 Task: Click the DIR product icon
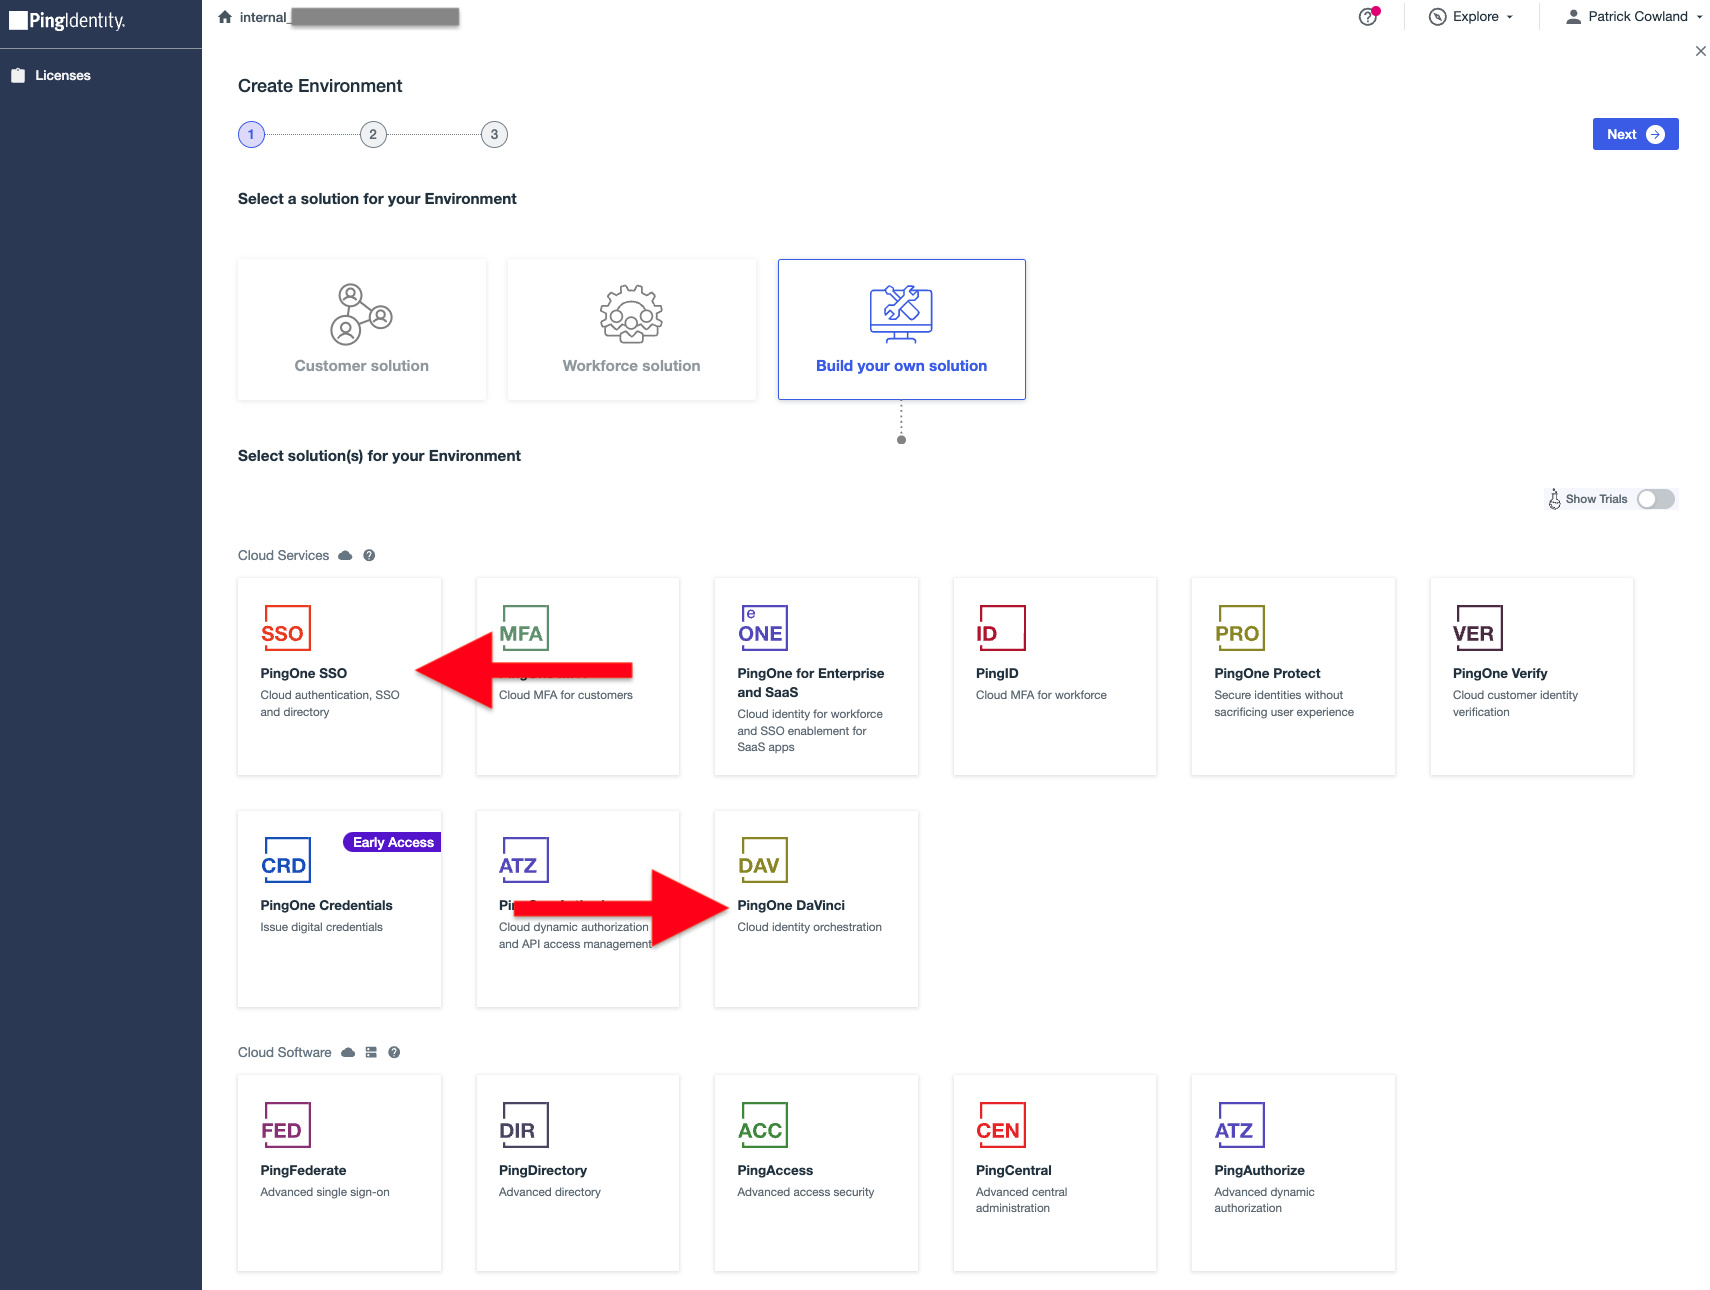[x=524, y=1125]
